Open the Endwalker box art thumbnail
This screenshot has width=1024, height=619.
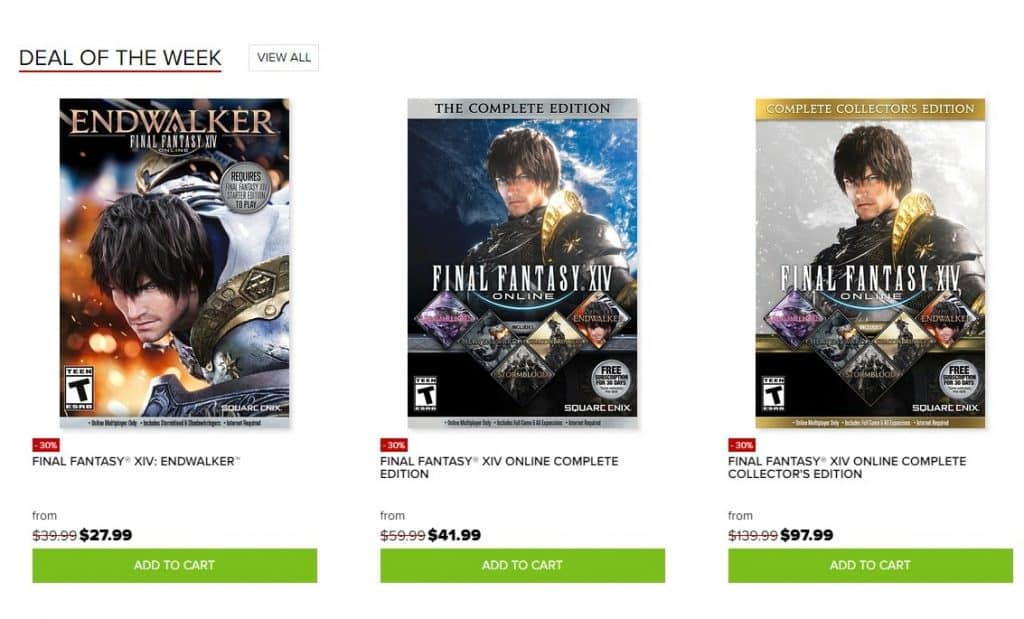pos(174,263)
